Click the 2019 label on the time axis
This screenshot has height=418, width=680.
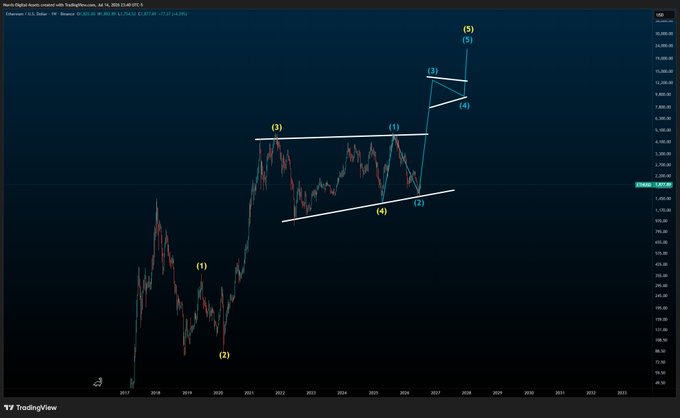tap(187, 393)
